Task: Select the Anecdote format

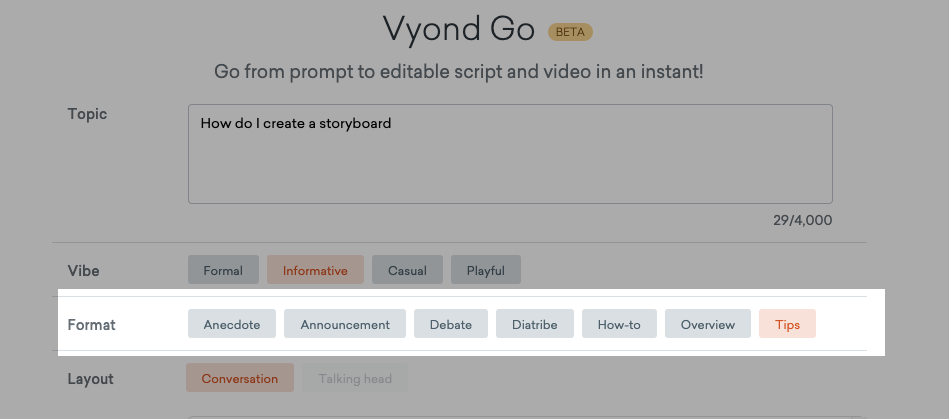Action: [x=232, y=324]
